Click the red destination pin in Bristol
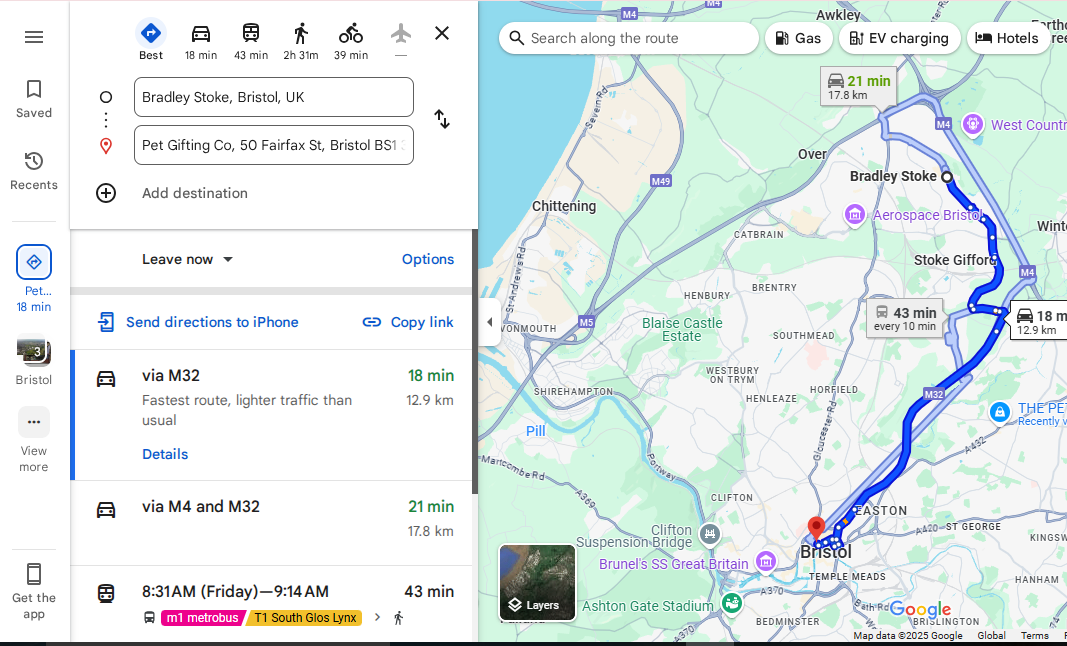 pos(816,528)
